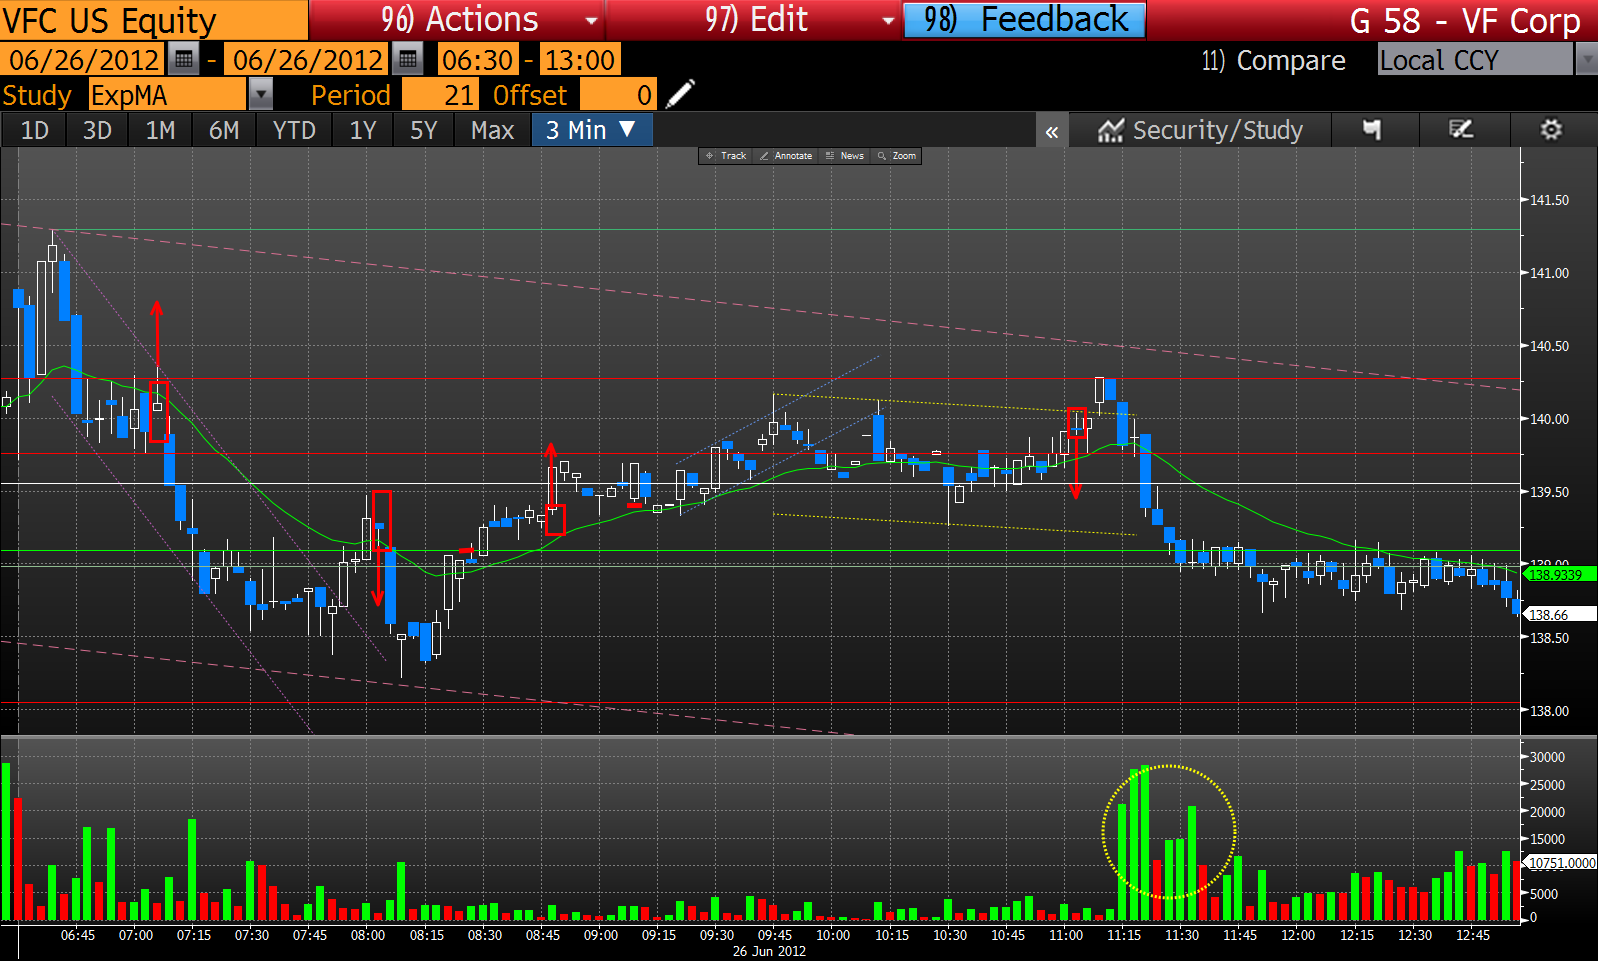Viewport: 1598px width, 961px height.
Task: Click the Study label text
Action: click(x=37, y=95)
